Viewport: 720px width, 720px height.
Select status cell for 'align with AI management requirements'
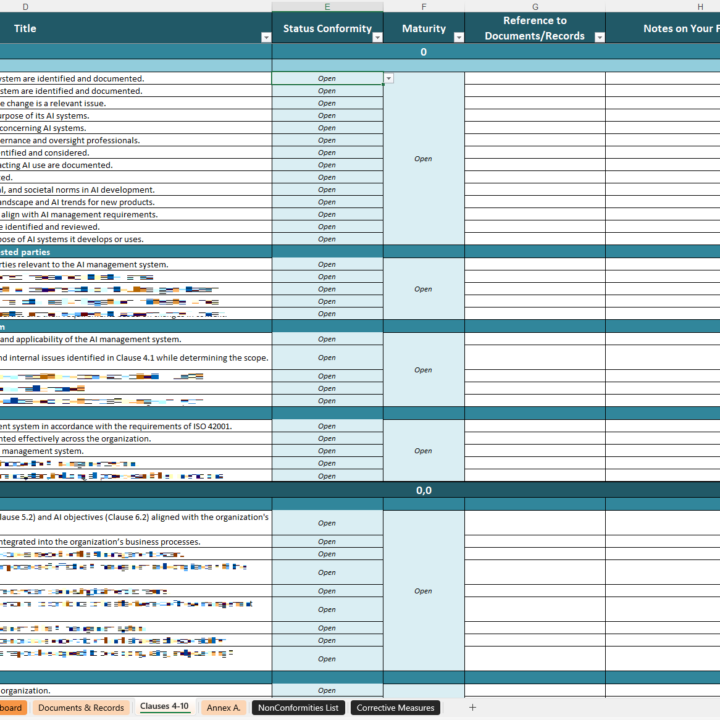click(x=327, y=214)
